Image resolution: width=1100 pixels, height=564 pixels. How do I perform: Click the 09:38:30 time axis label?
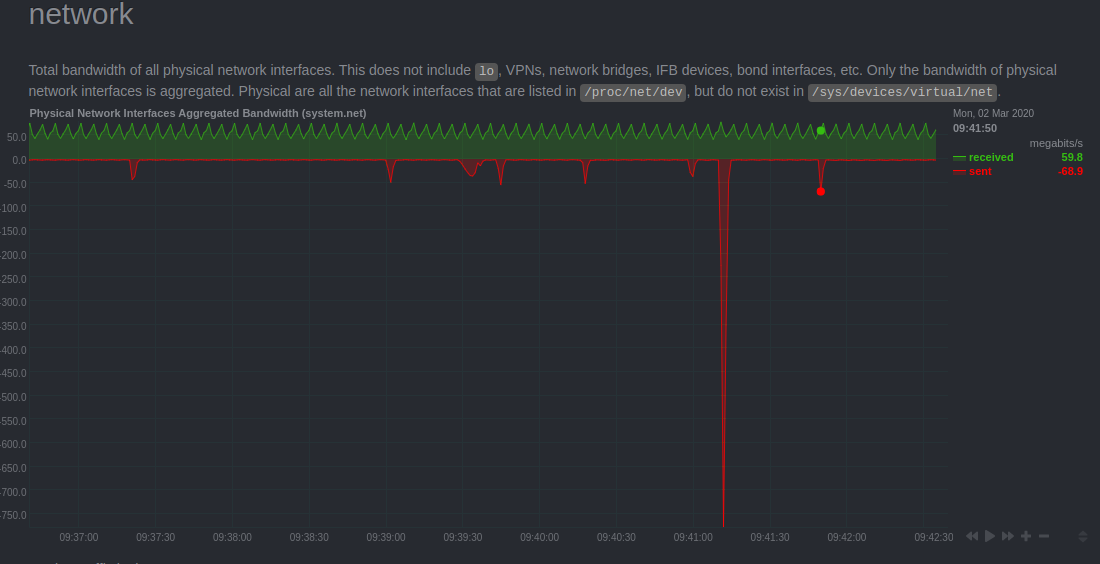(x=309, y=537)
